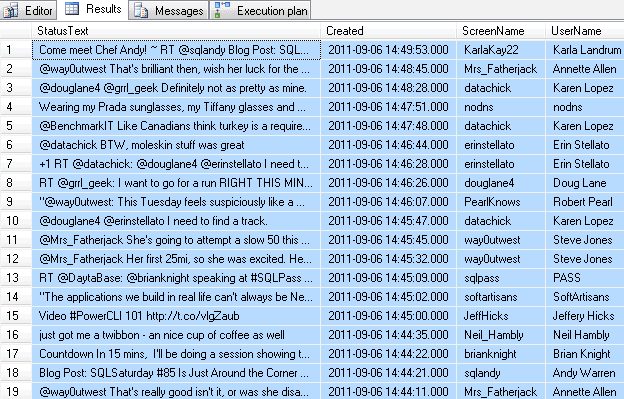This screenshot has height=399, width=624.
Task: Click the sqlpass screen name cell
Action: pos(501,278)
